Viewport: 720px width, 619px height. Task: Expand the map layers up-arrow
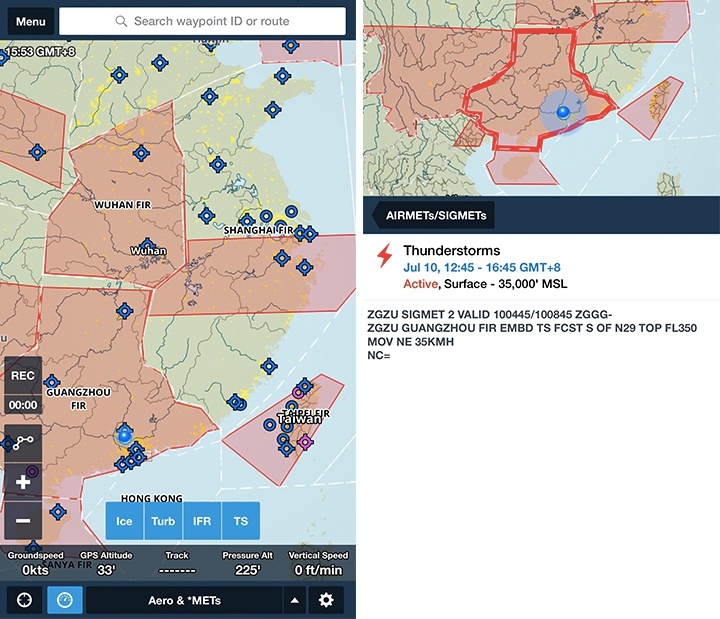295,600
